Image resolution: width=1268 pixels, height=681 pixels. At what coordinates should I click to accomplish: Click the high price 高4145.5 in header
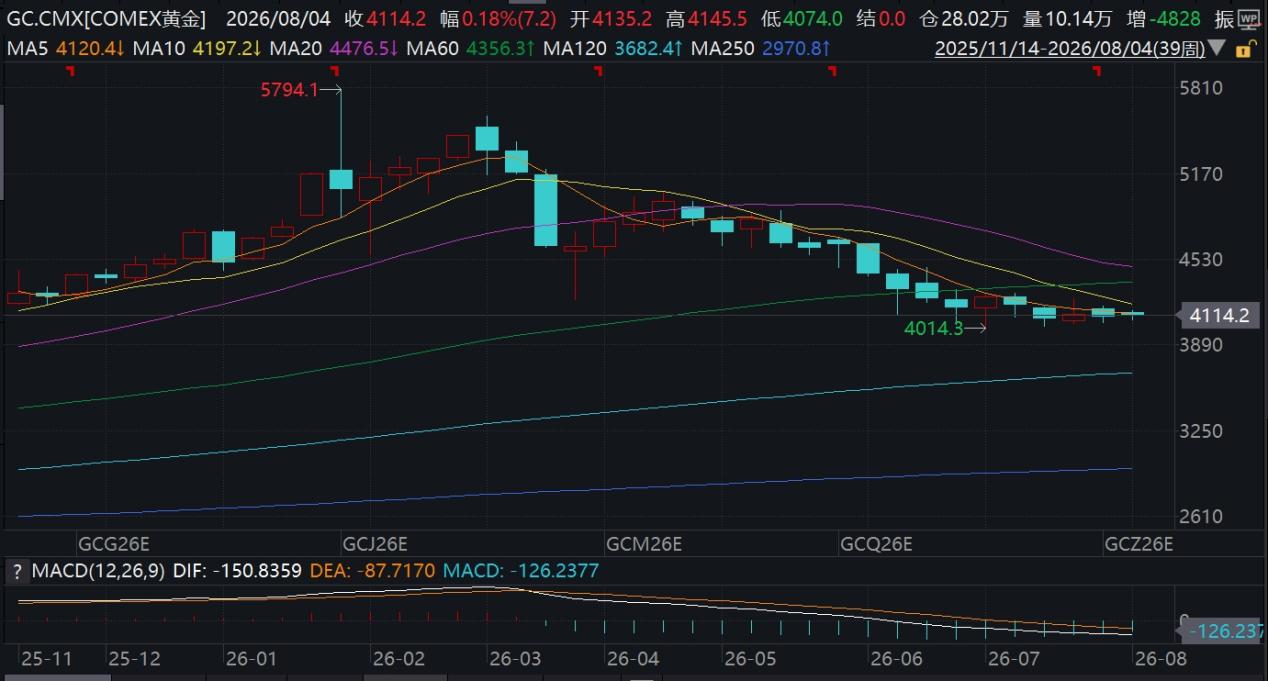[x=704, y=19]
